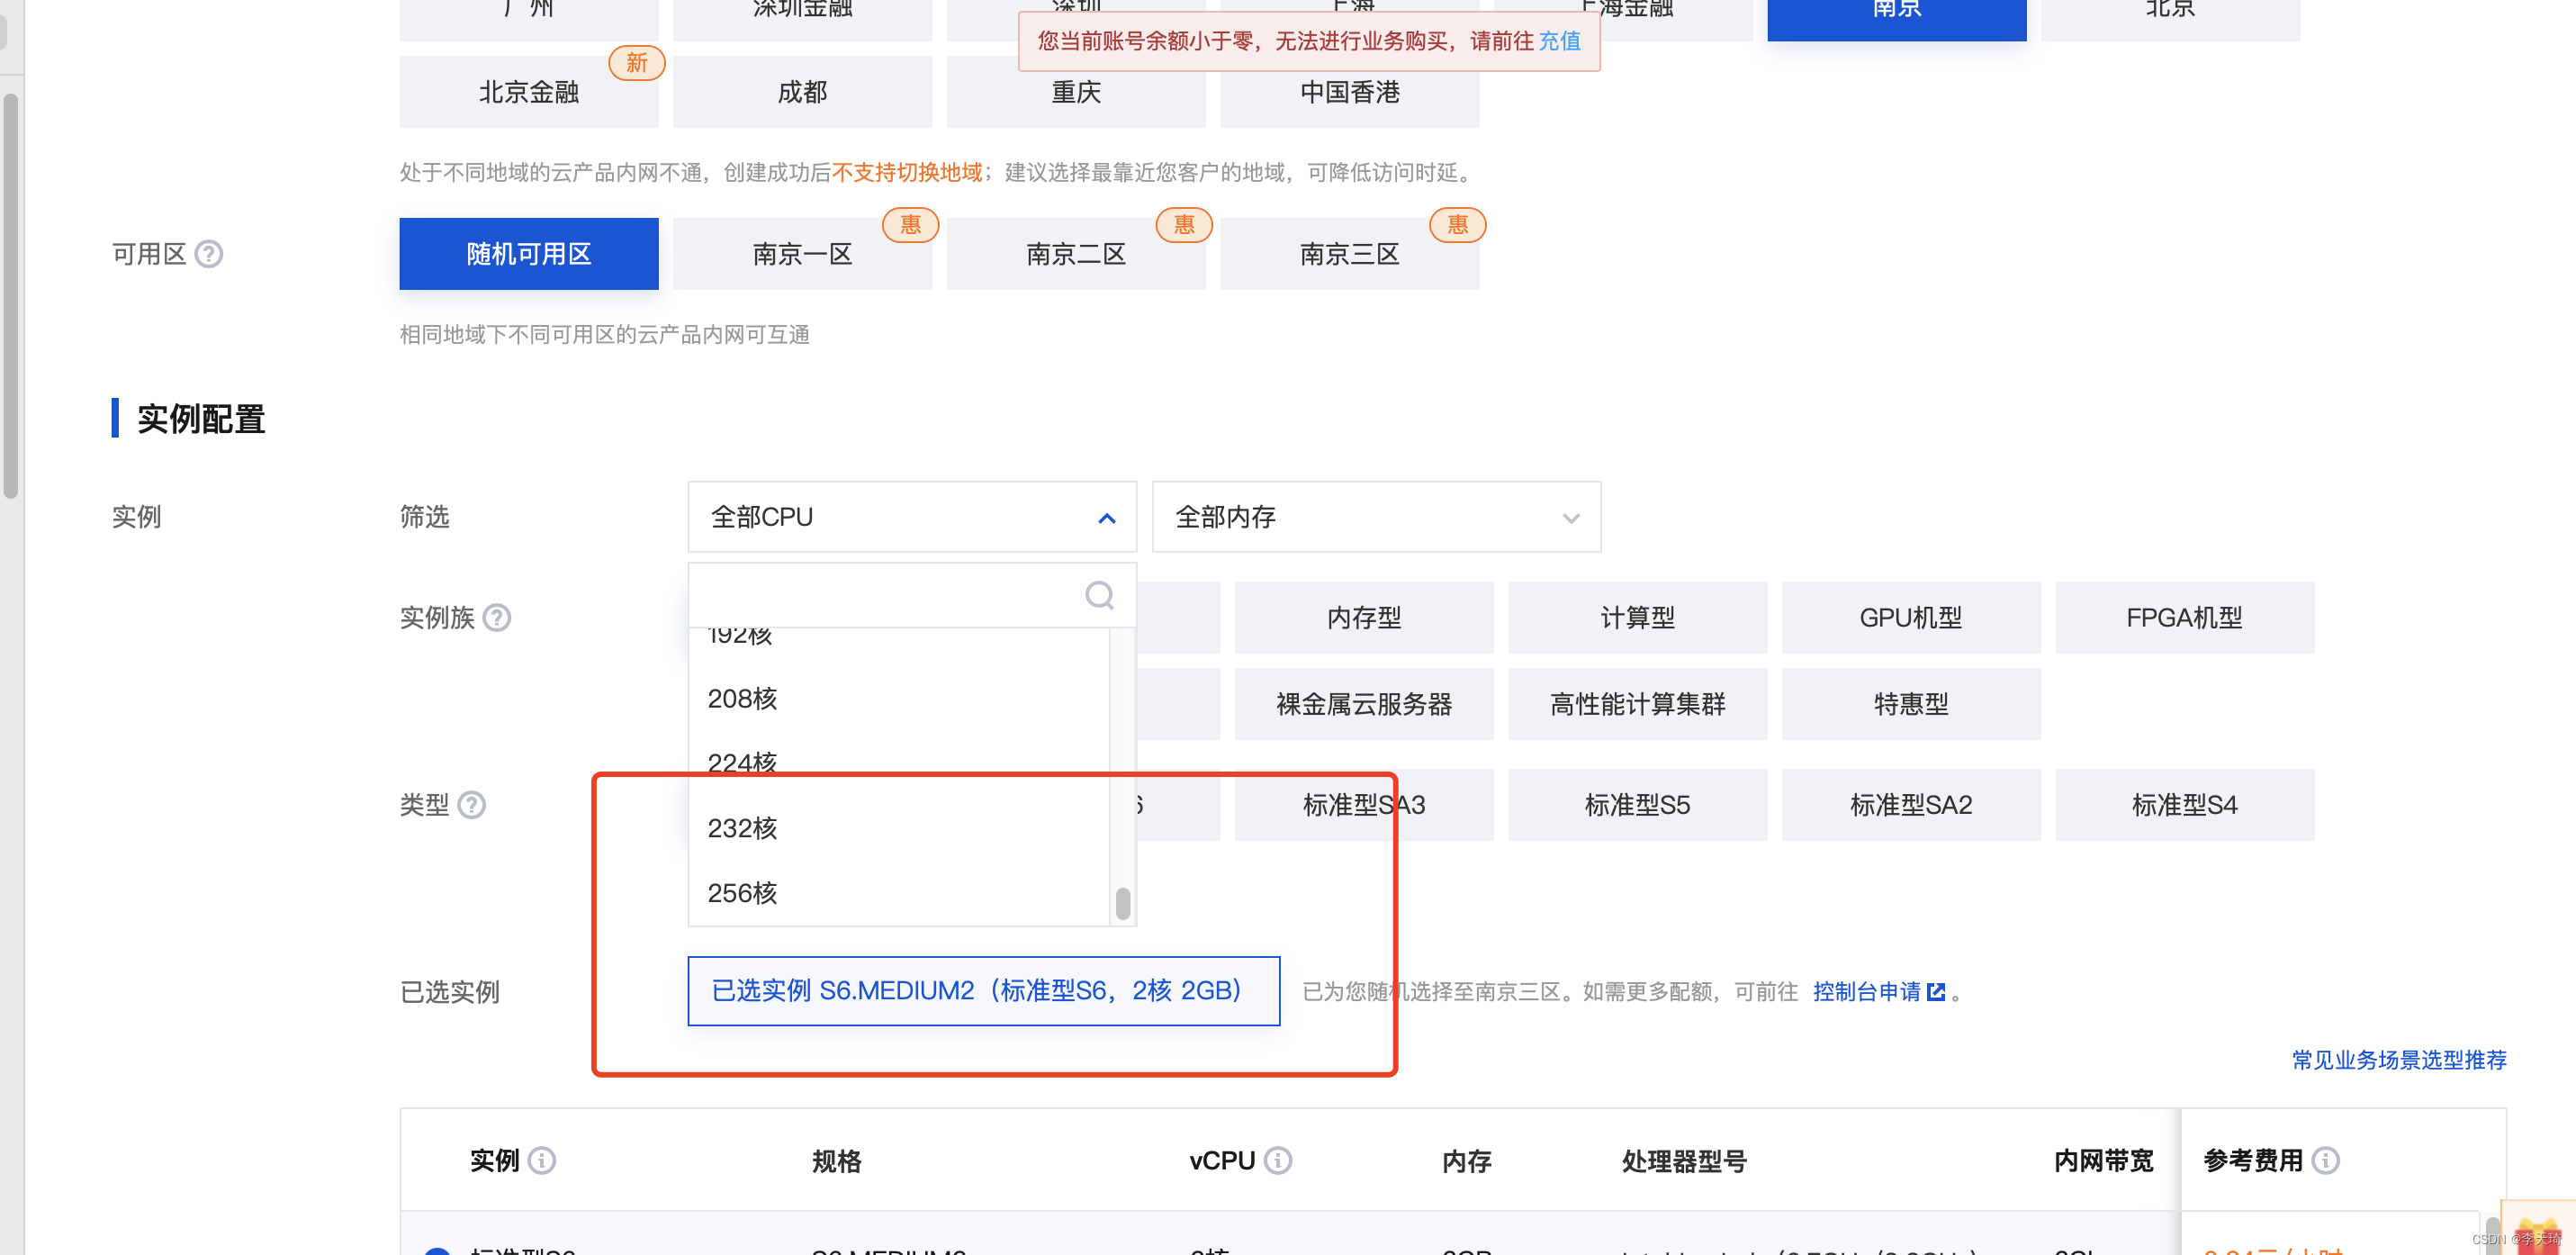
Task: Select 裸金属云服务器 instance family
Action: [1364, 704]
